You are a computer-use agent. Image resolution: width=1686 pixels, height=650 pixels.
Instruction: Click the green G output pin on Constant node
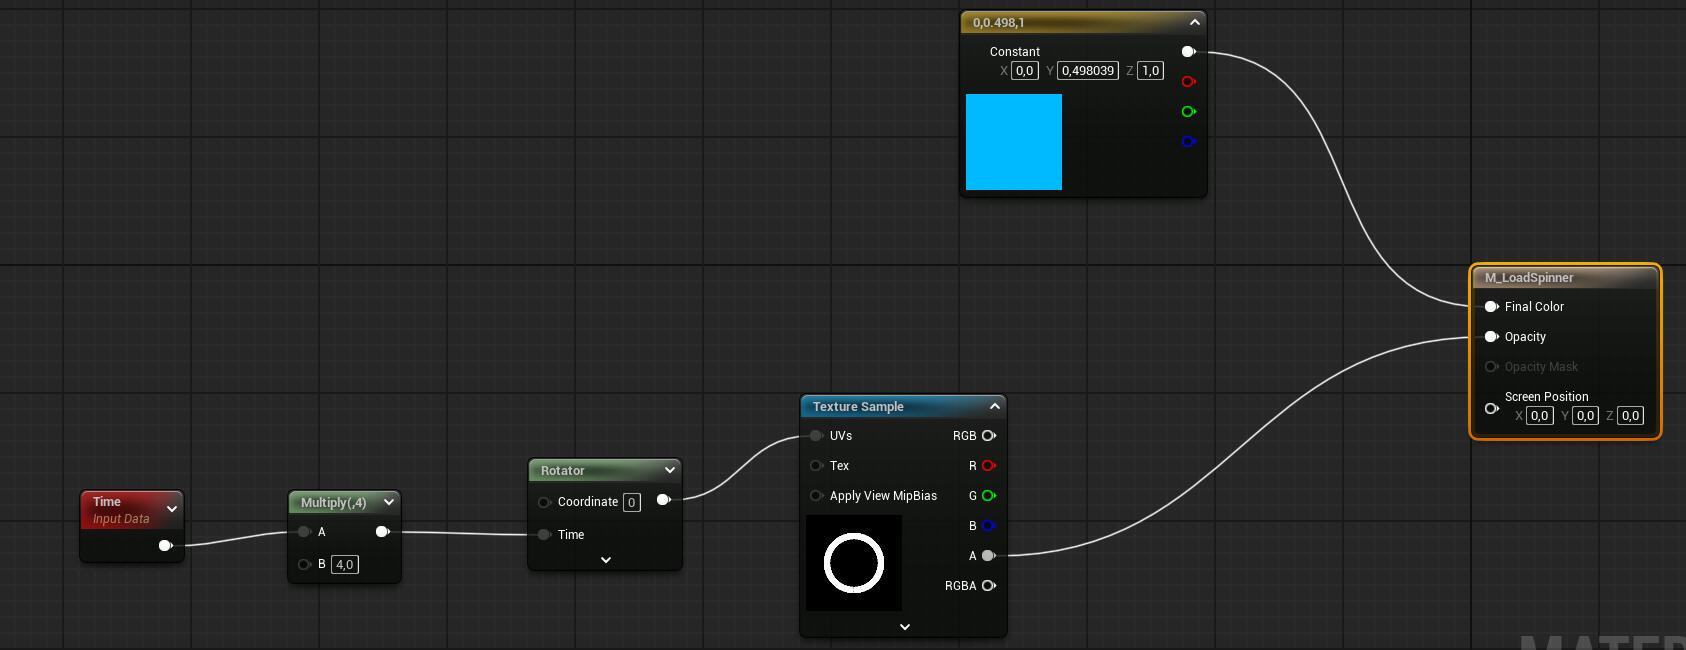tap(1188, 112)
